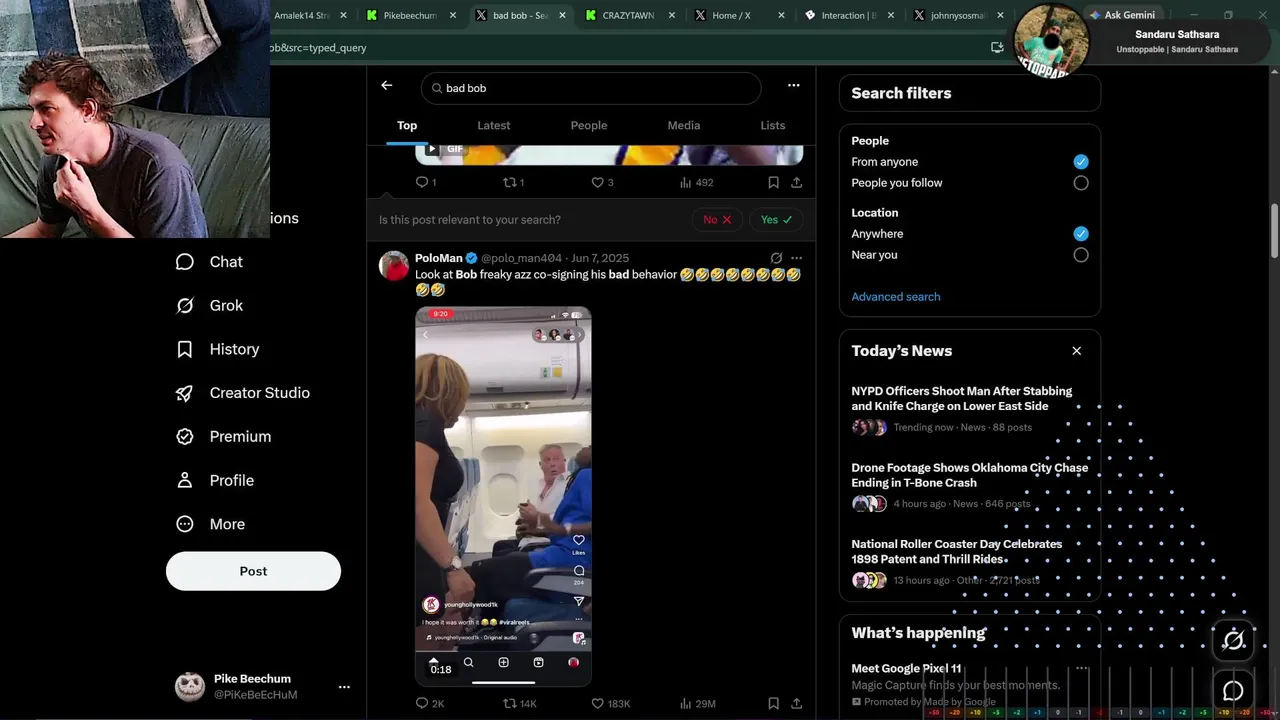The image size is (1280, 720).
Task: View analytics of post with 29M views
Action: click(698, 703)
